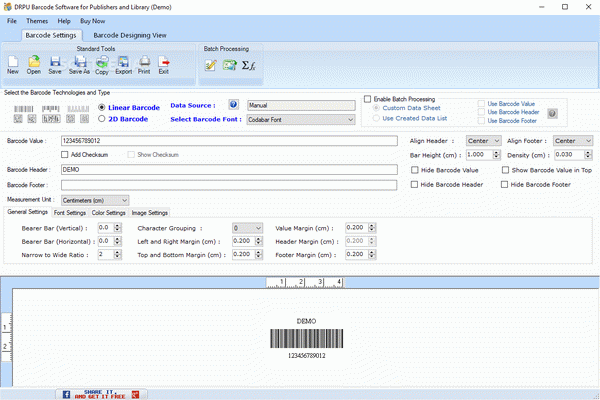Image resolution: width=600 pixels, height=400 pixels.
Task: Check the Add Checksum box
Action: 65,155
